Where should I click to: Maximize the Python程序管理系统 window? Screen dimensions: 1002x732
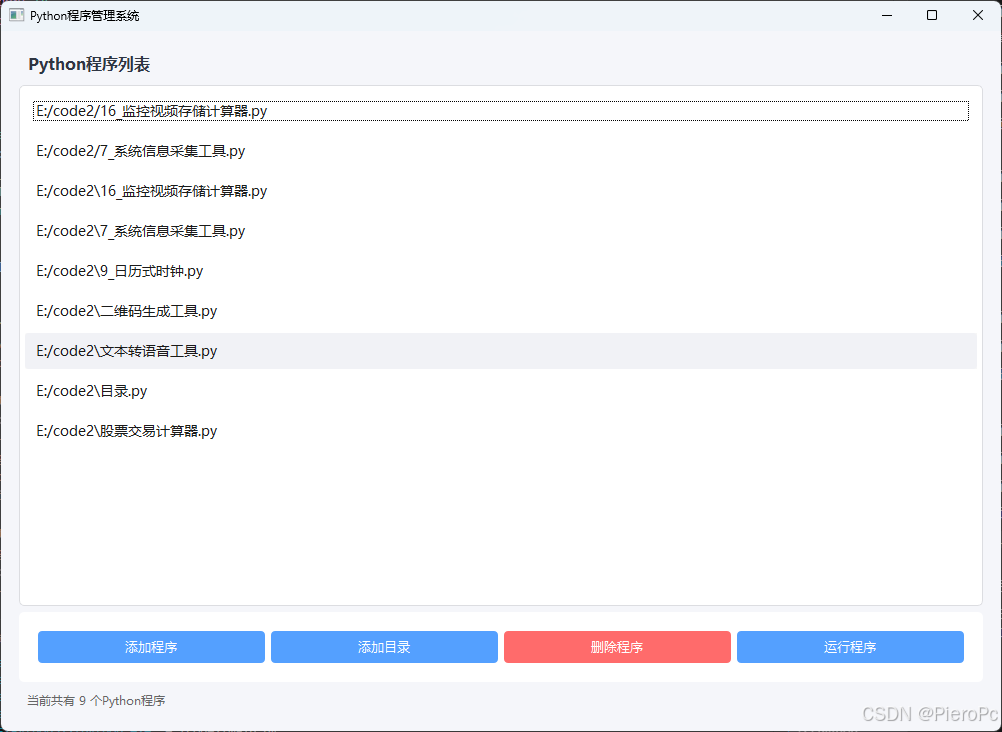click(931, 15)
